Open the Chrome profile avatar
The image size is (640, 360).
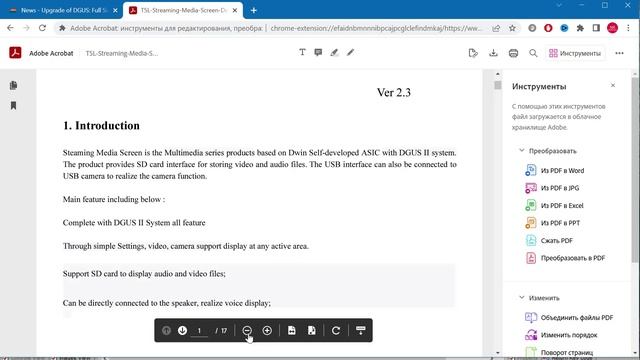pos(612,28)
